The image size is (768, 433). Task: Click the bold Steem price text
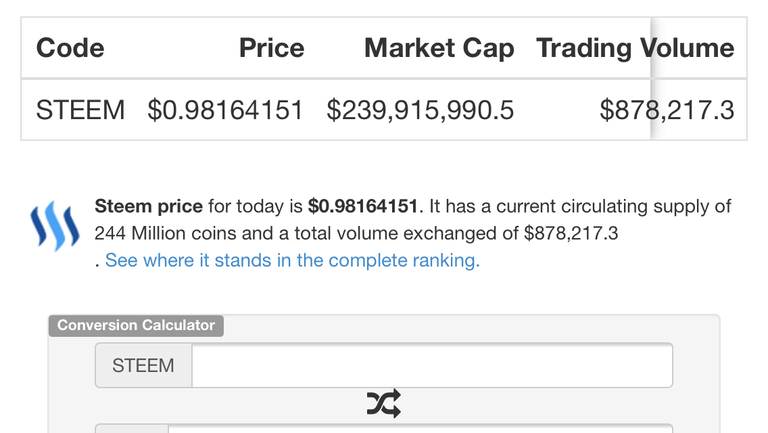(148, 206)
